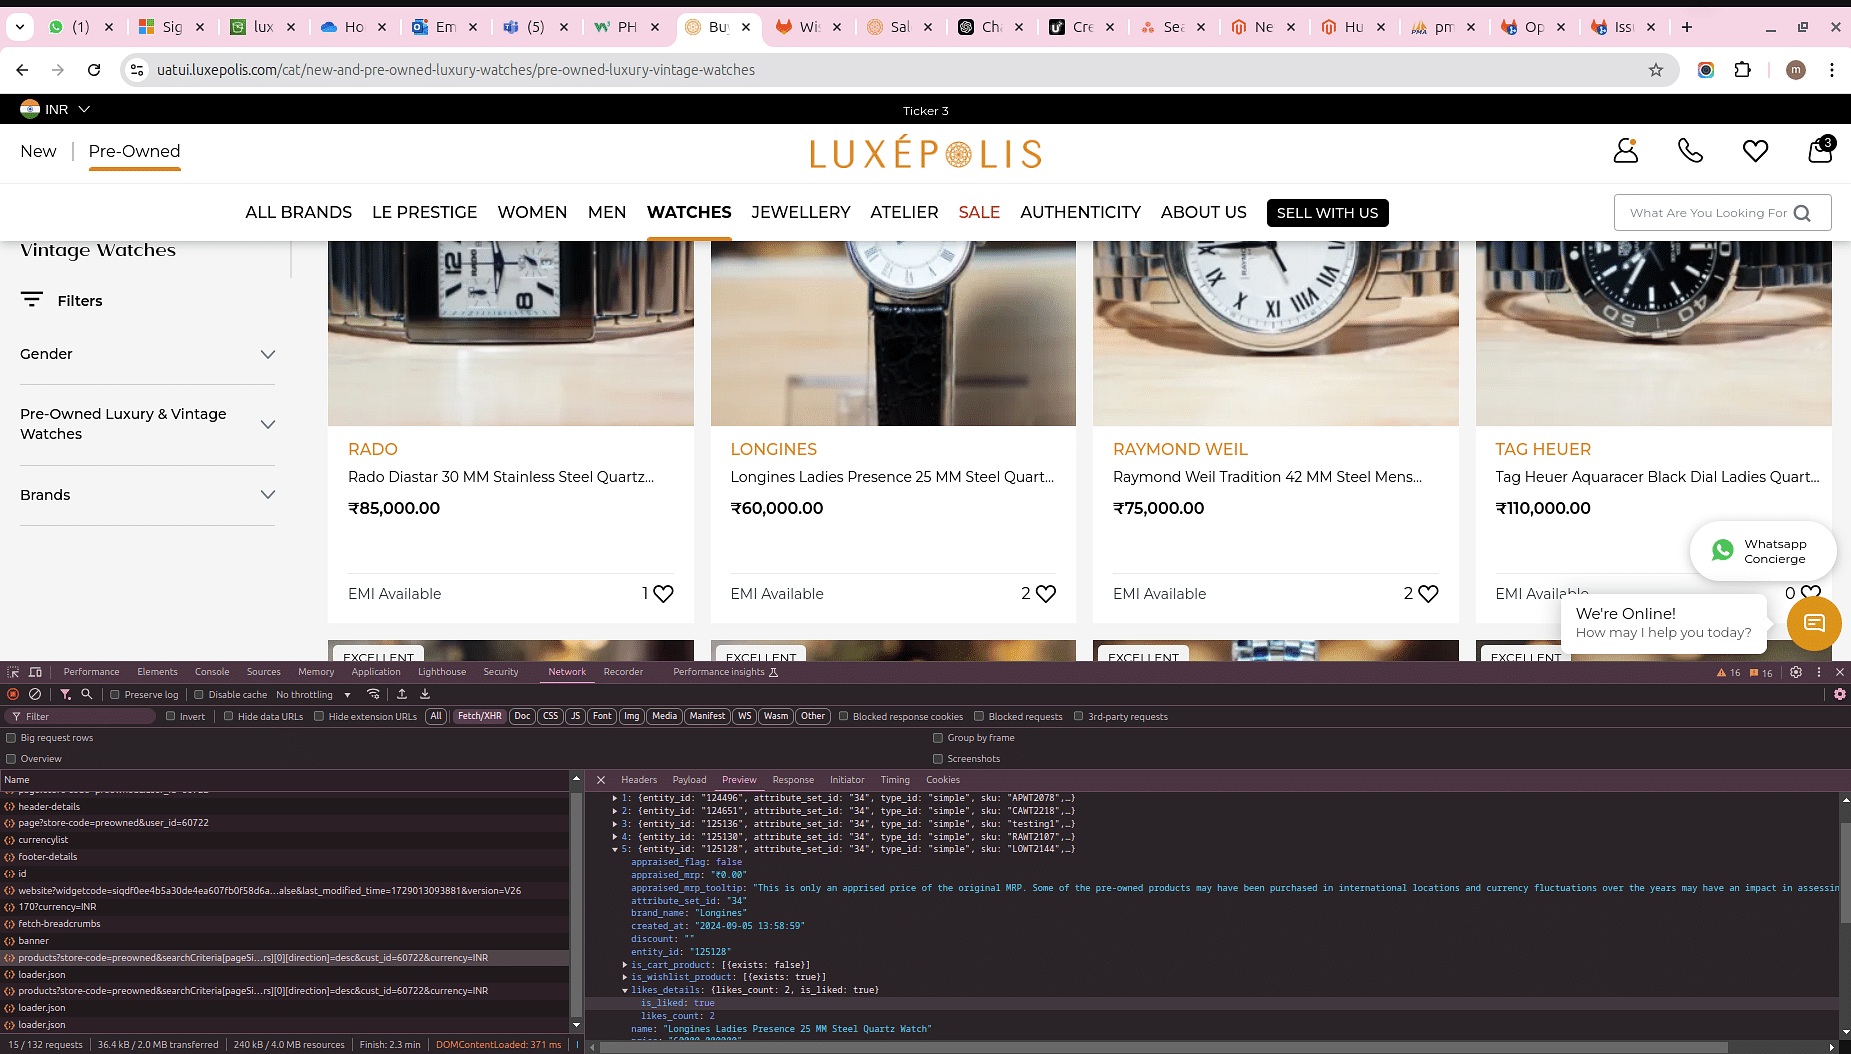Stop recording network log
This screenshot has width=1851, height=1054.
(13, 694)
